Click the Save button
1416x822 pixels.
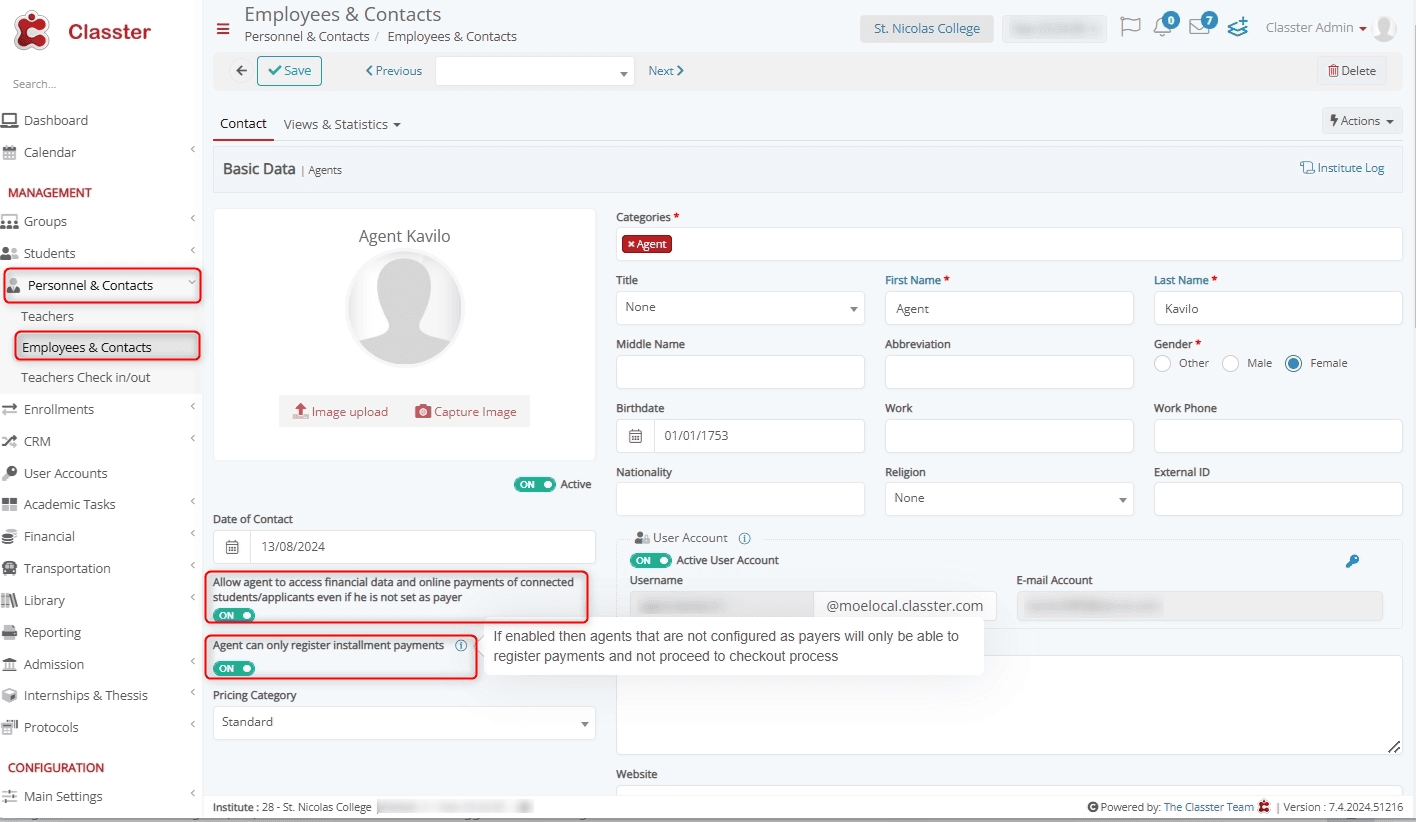pyautogui.click(x=289, y=71)
